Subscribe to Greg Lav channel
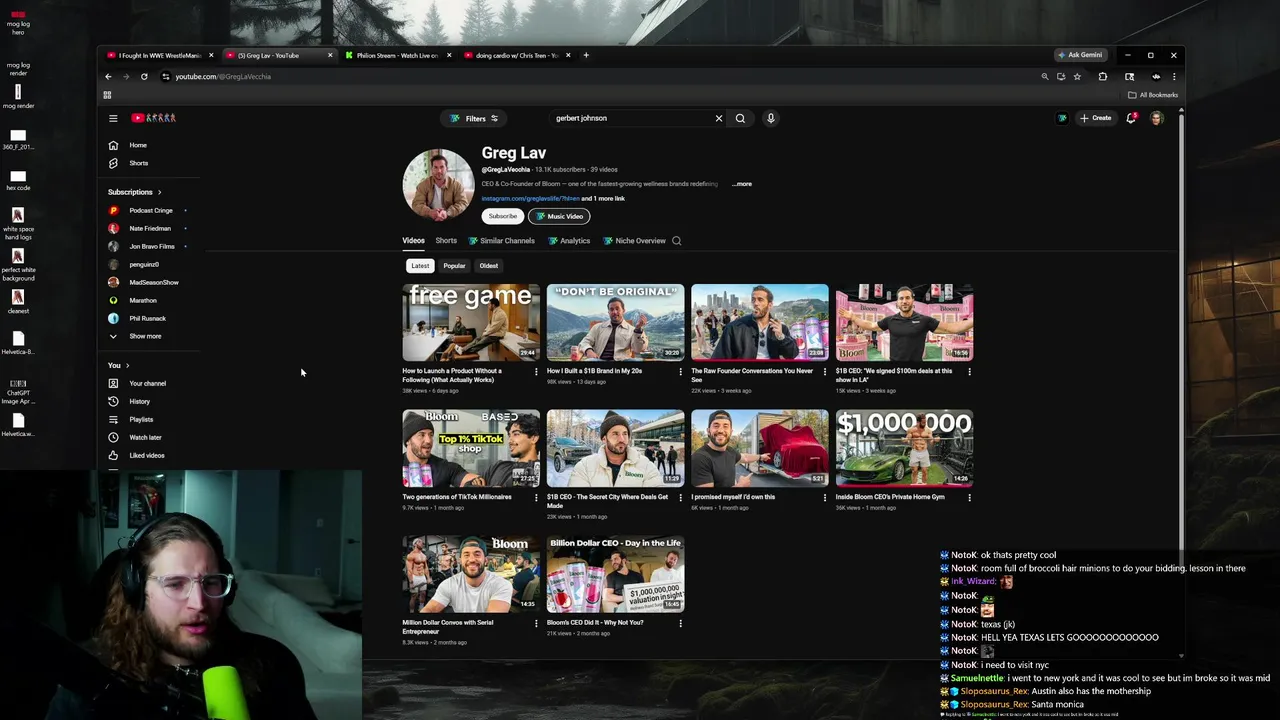This screenshot has width=1280, height=720. click(503, 216)
